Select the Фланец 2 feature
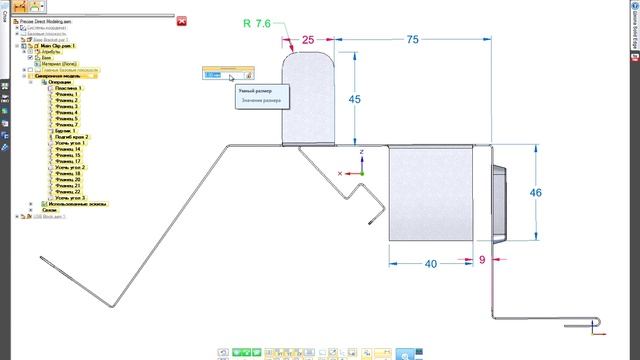The image size is (640, 360). coord(66,100)
